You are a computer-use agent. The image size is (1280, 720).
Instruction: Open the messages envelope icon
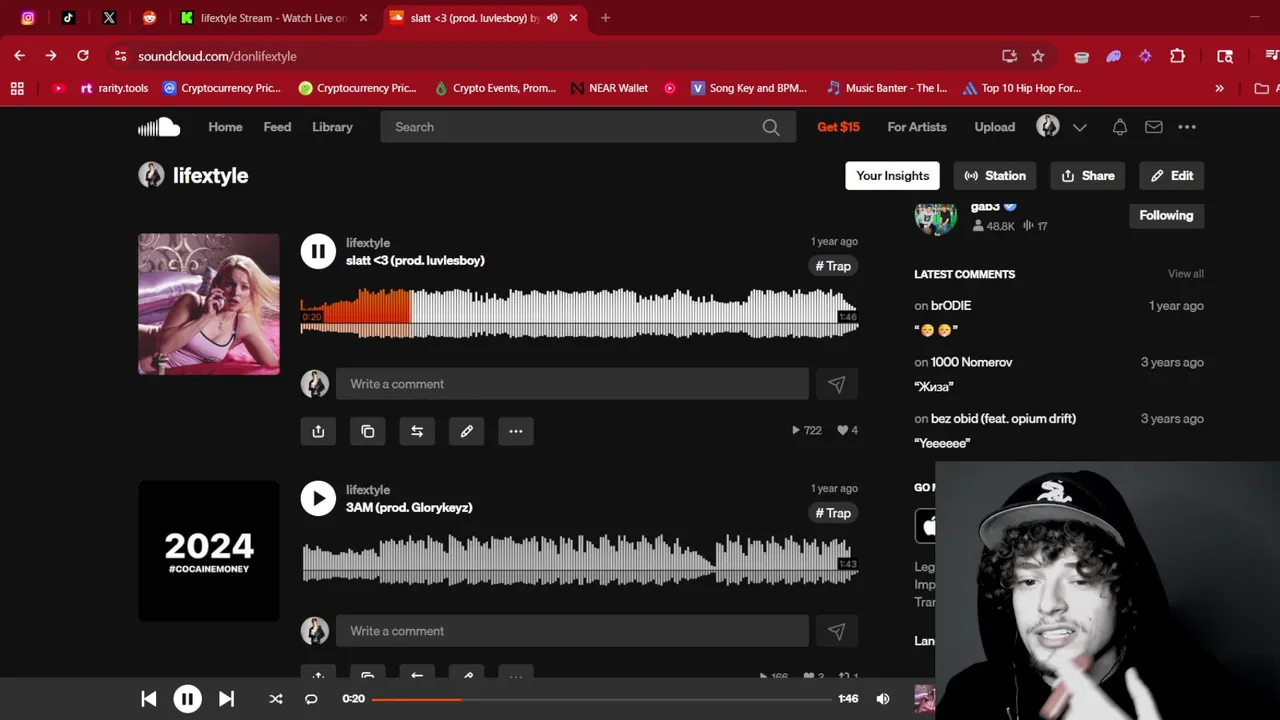click(x=1153, y=127)
